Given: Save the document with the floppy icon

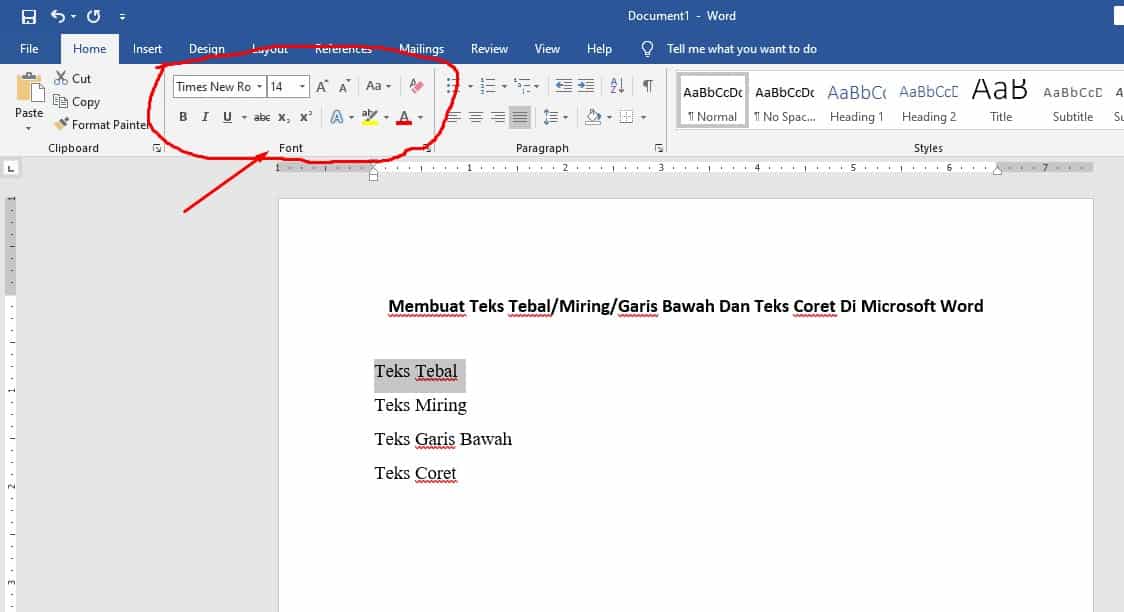Looking at the screenshot, I should (x=29, y=16).
